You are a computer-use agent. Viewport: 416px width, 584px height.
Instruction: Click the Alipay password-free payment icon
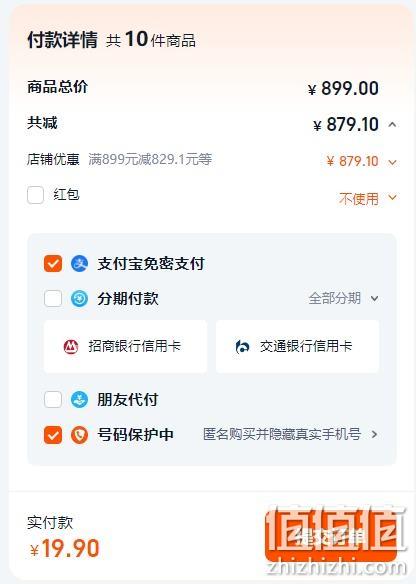(x=79, y=264)
